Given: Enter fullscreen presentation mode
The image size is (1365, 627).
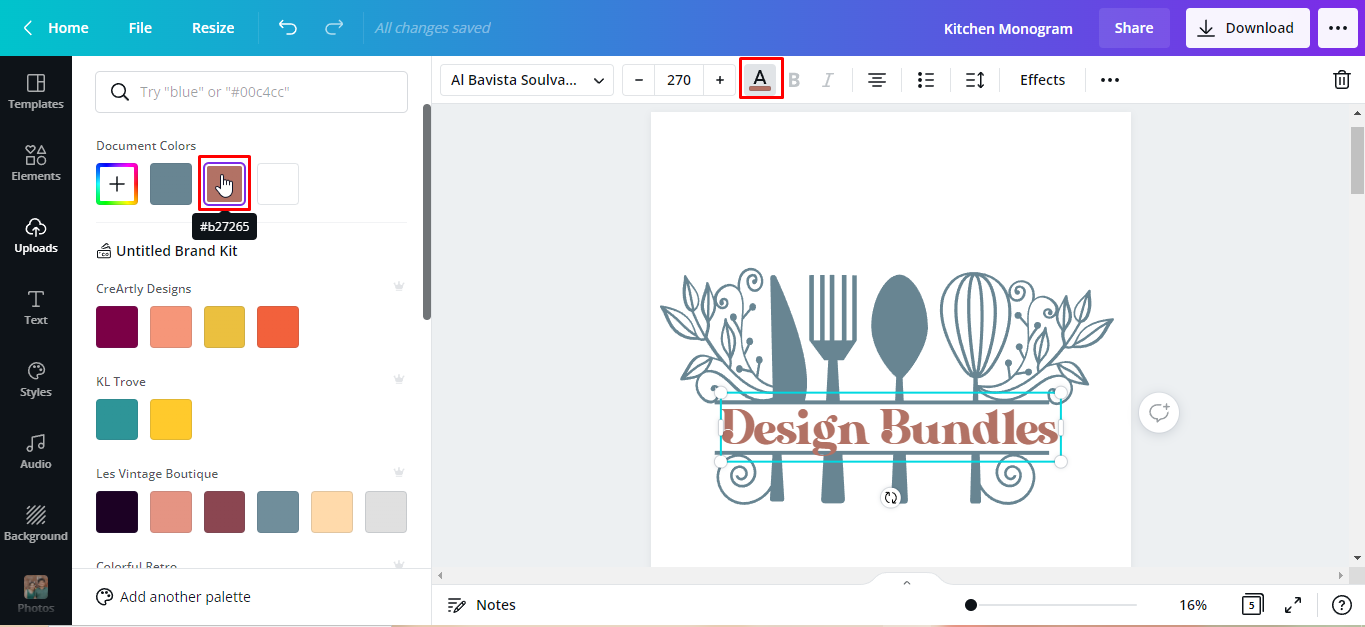Looking at the screenshot, I should pyautogui.click(x=1293, y=605).
